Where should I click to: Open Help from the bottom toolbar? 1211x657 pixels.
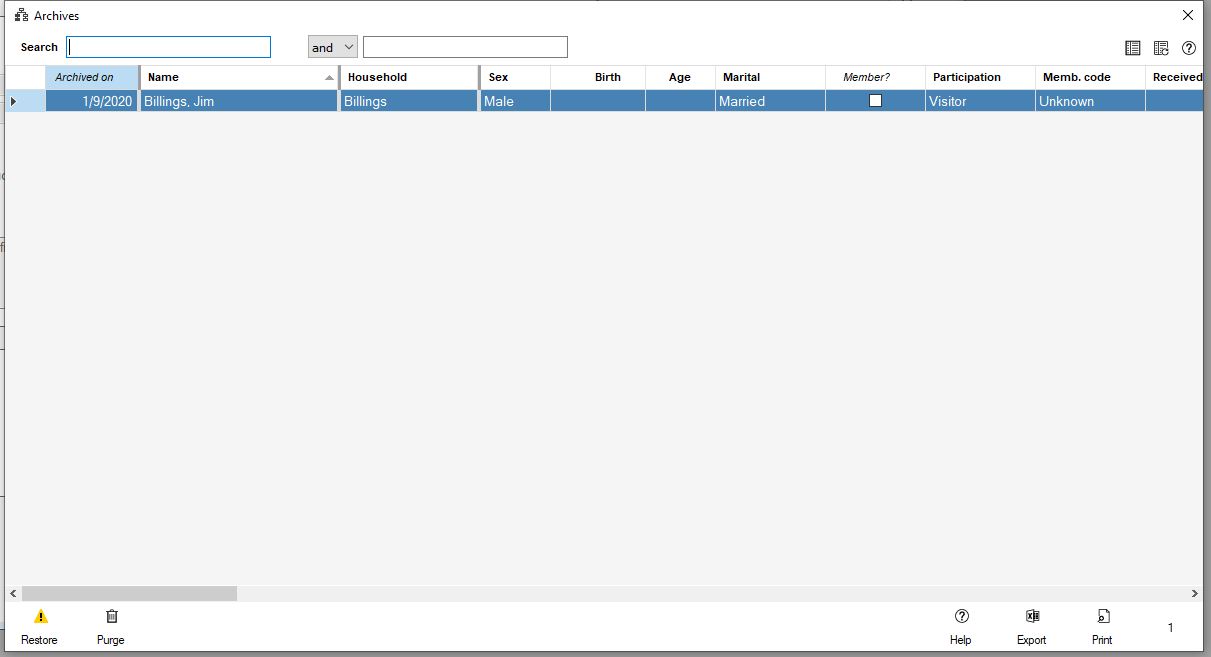pos(961,617)
